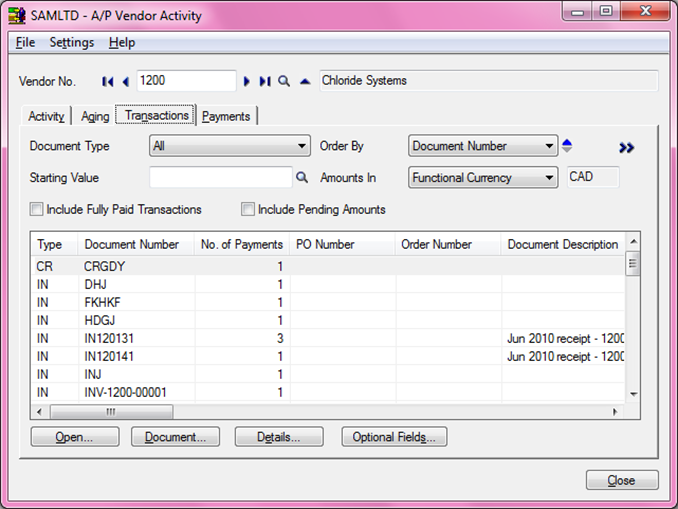The width and height of the screenshot is (678, 509).
Task: Select the INJ document row
Action: click(x=328, y=374)
